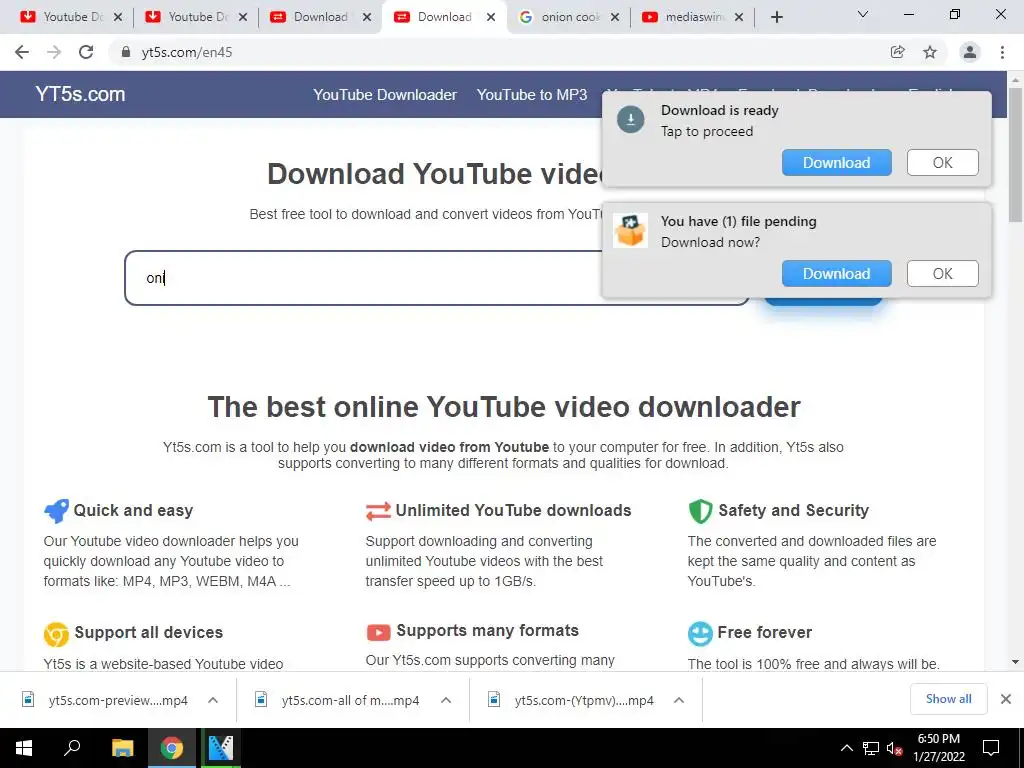Click Show all downloads button

point(948,699)
